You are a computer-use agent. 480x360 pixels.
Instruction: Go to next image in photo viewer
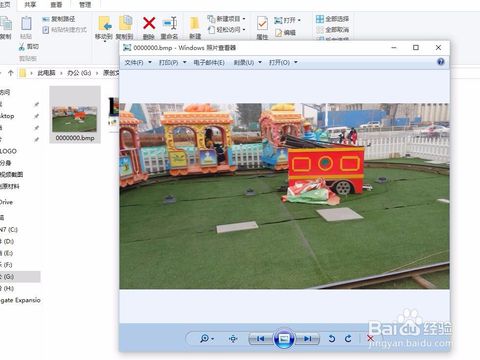tap(308, 339)
